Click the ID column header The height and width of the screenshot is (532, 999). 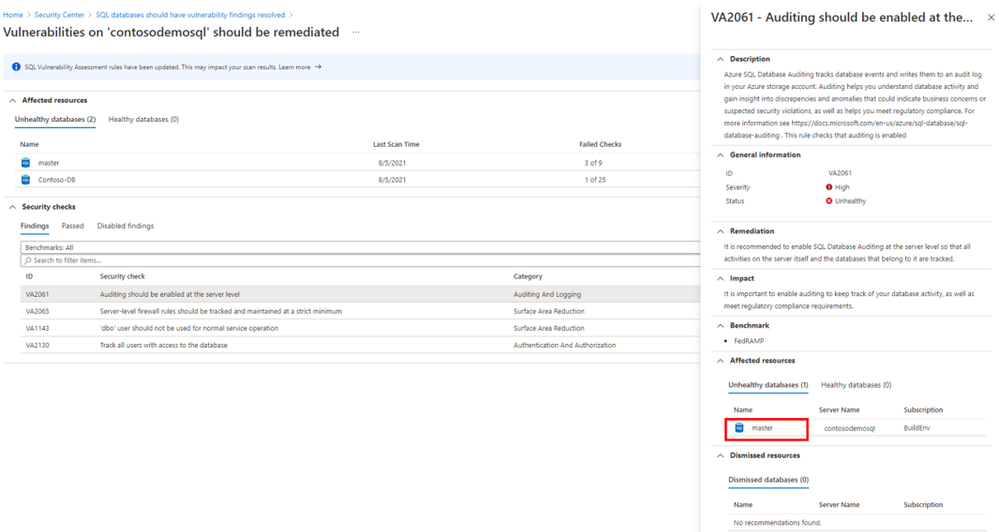[x=29, y=277]
